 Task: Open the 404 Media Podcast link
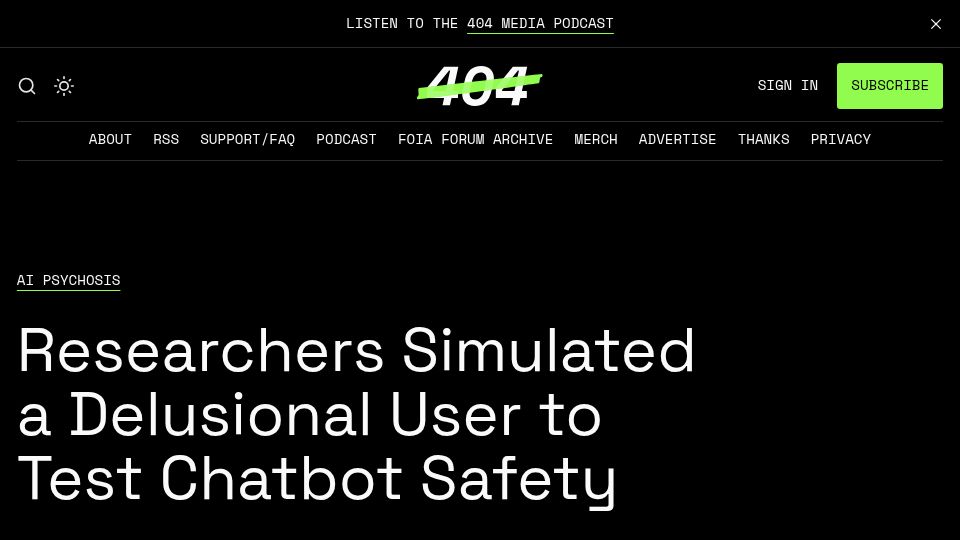pyautogui.click(x=540, y=24)
